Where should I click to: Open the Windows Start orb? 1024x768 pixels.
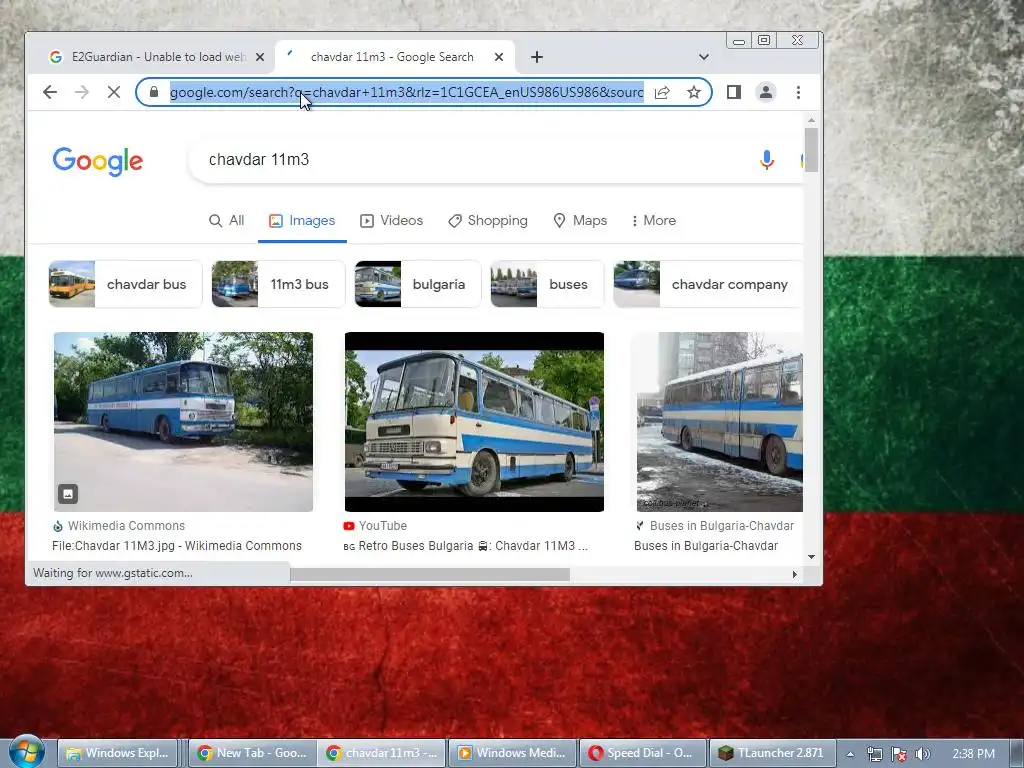click(26, 752)
